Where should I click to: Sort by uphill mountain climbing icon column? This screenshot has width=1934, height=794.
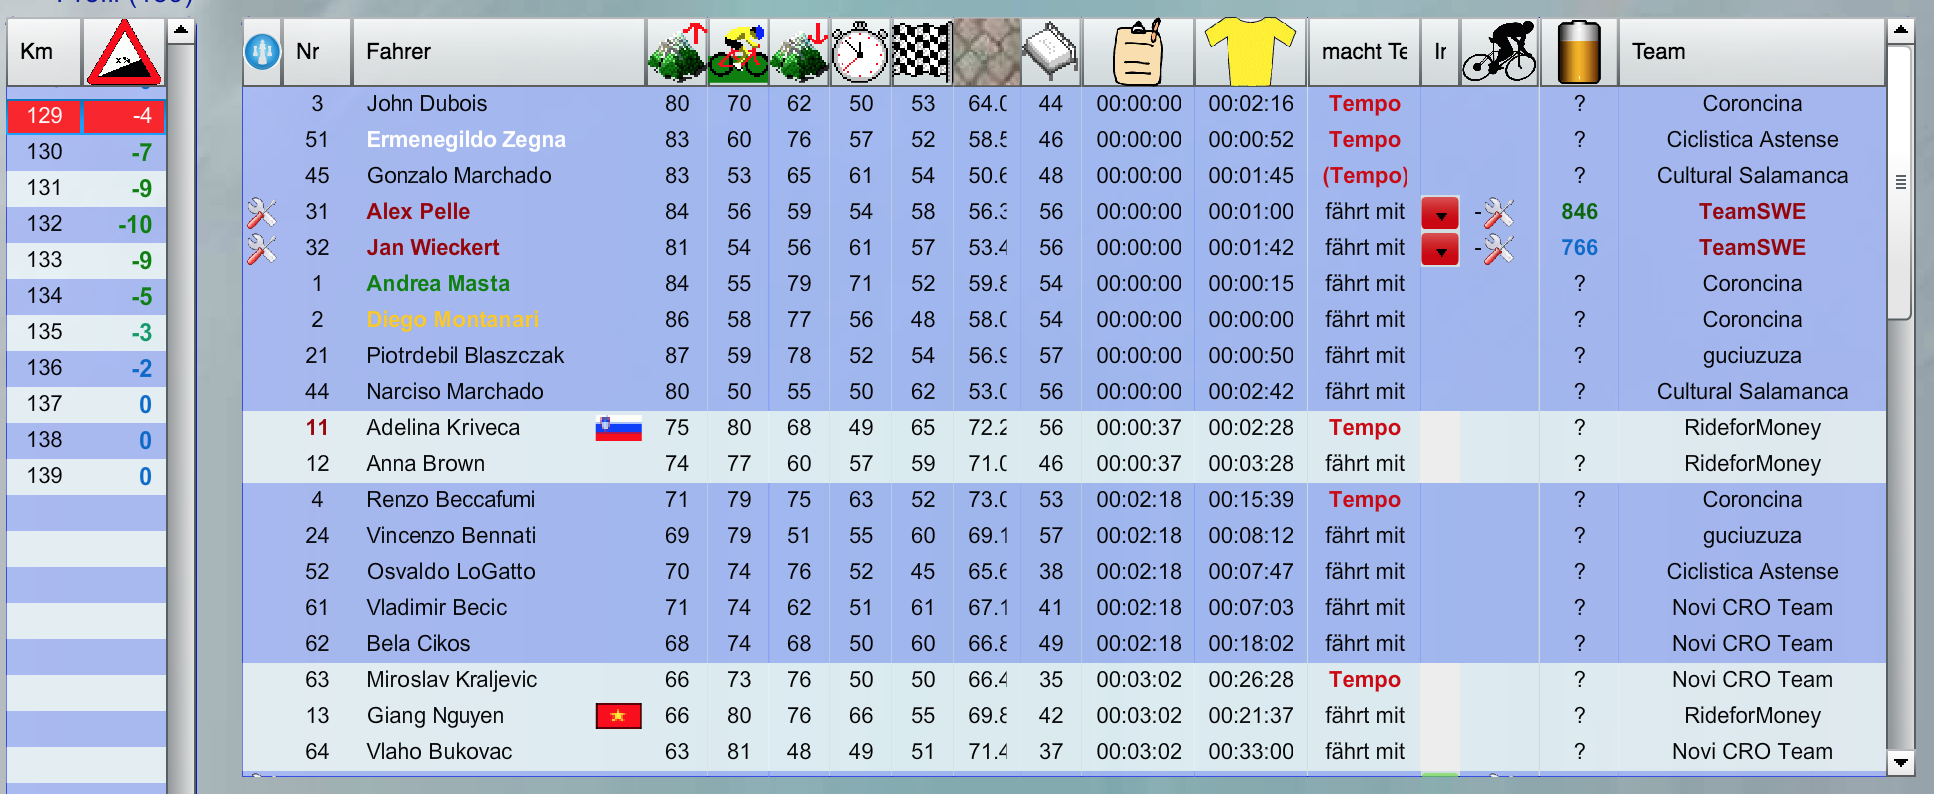677,51
